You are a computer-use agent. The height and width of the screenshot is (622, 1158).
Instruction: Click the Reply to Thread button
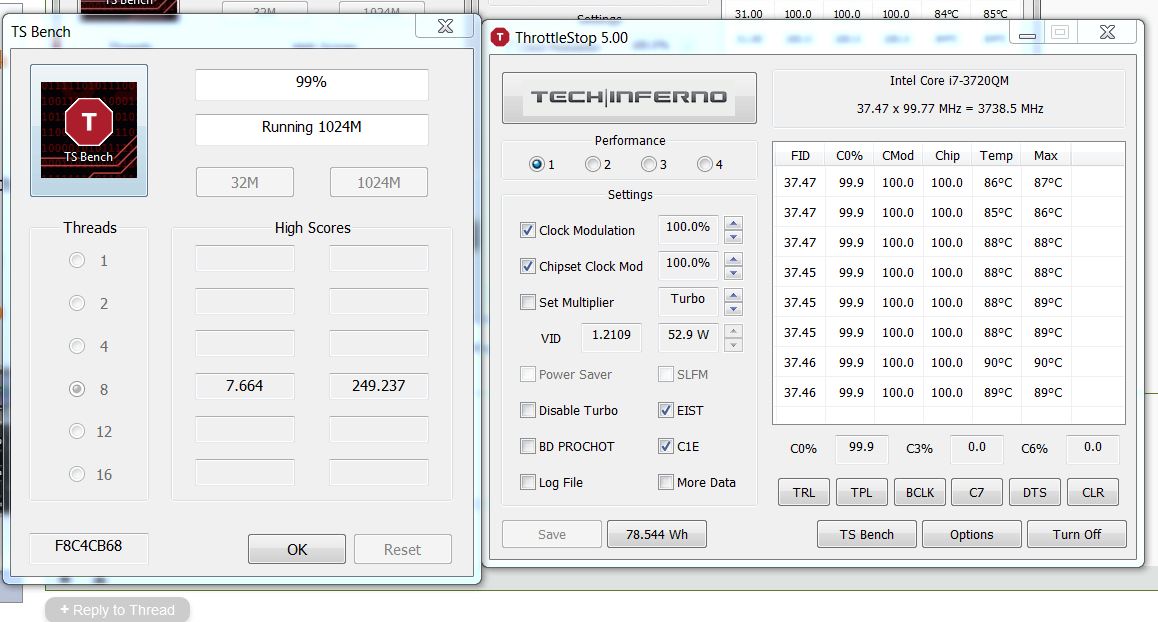(x=117, y=609)
